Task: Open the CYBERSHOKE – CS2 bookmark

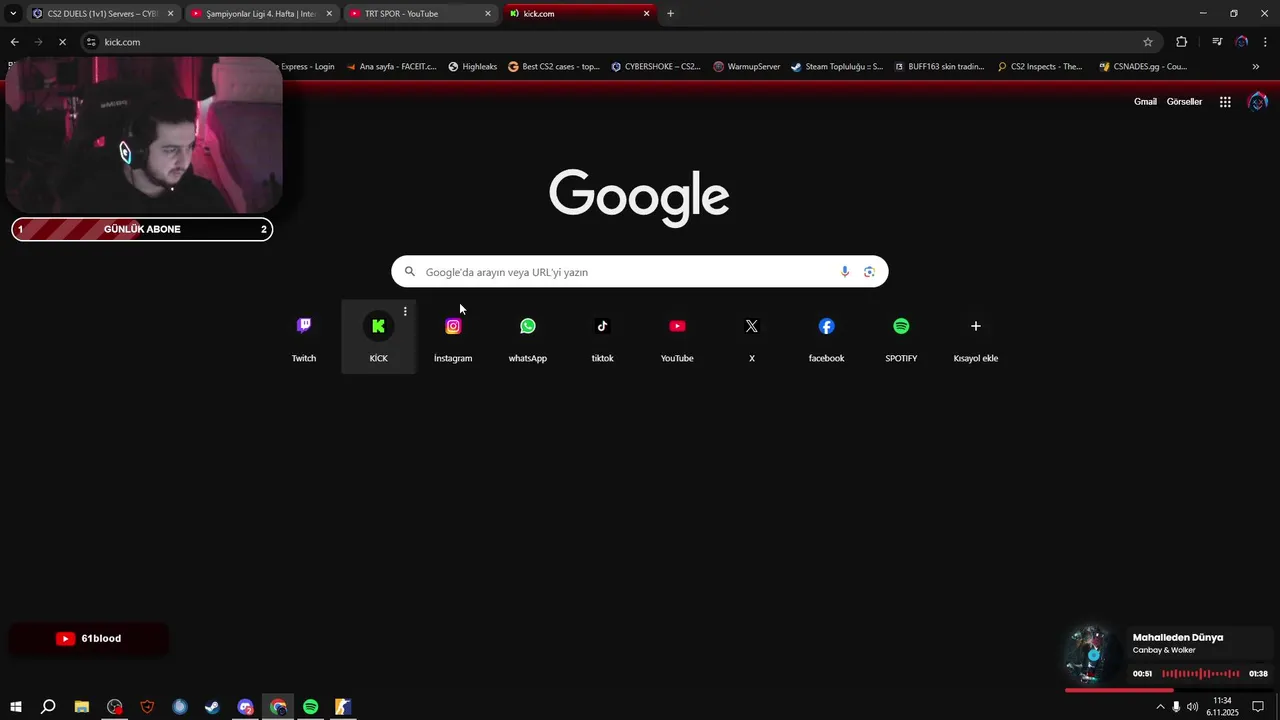Action: [x=656, y=67]
